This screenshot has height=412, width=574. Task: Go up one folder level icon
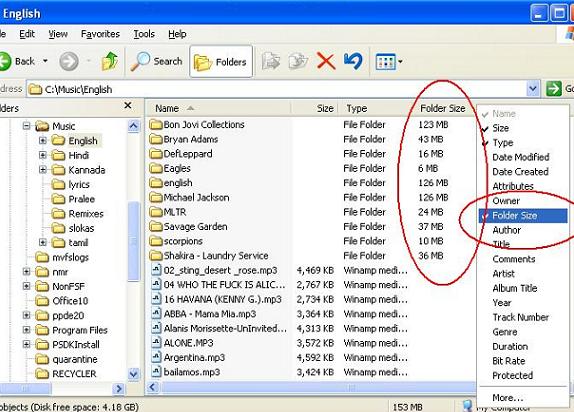click(x=110, y=61)
